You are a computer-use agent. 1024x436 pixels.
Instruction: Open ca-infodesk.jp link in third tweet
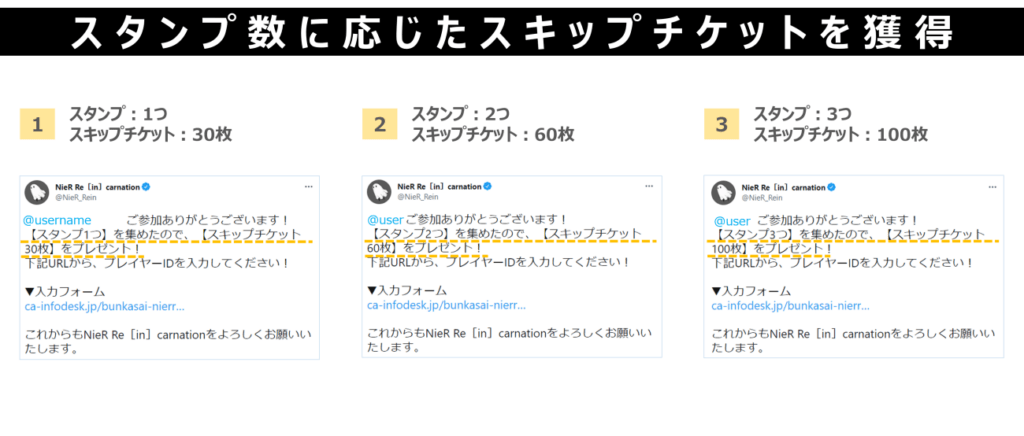click(x=791, y=305)
